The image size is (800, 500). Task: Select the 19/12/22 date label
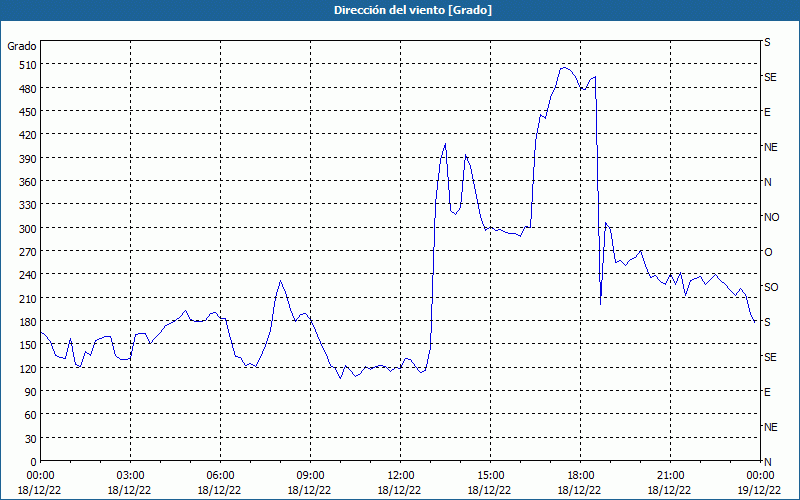(760, 490)
